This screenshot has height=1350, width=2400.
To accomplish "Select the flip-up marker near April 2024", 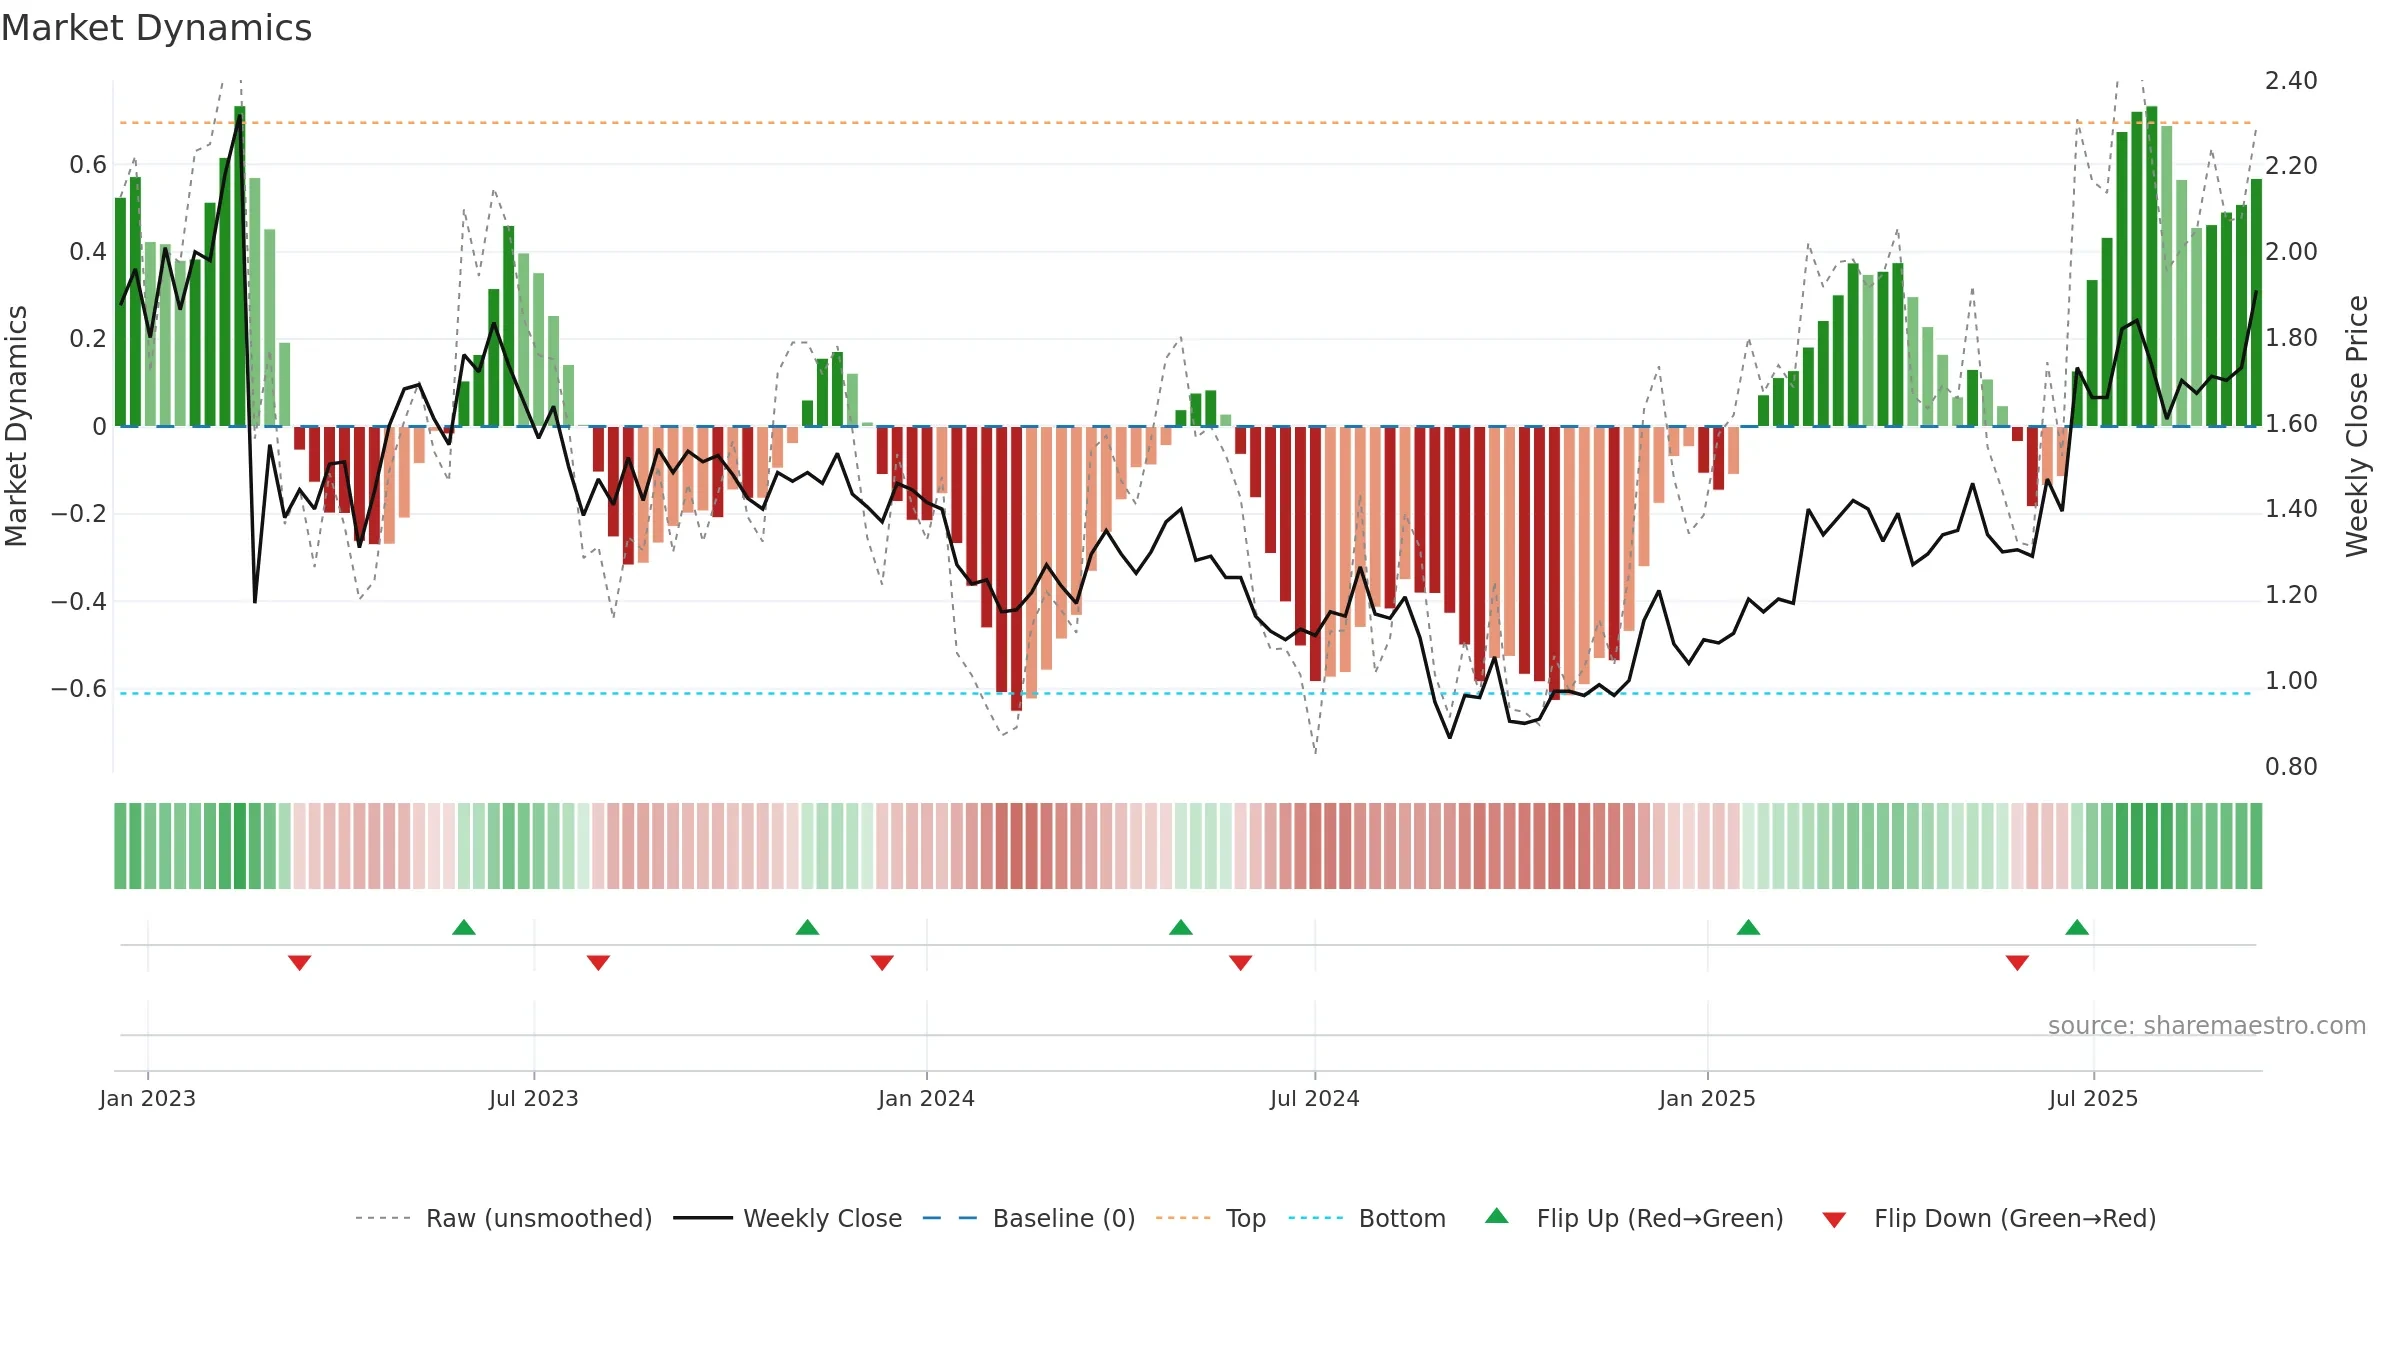I will pyautogui.click(x=1181, y=927).
